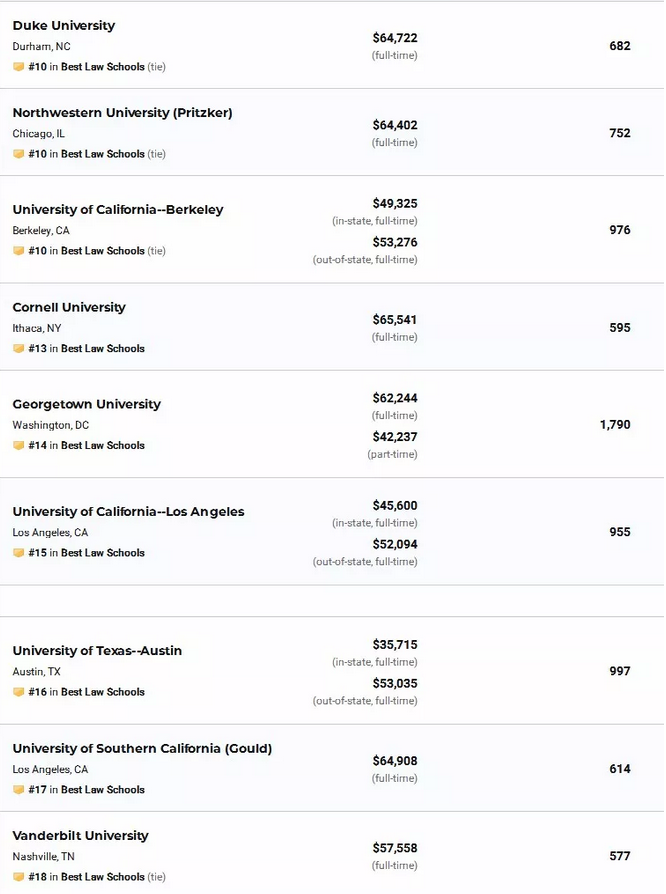
Task: Select the University of Southern California (Gould)
Action: coord(142,749)
